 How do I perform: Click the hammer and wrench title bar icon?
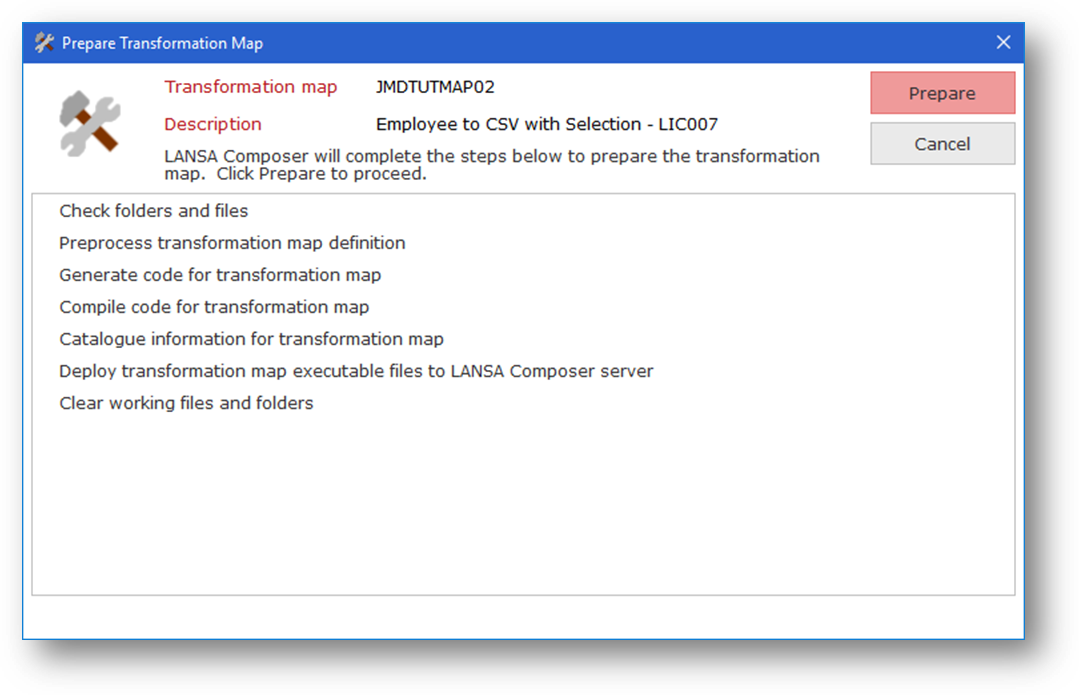[44, 43]
